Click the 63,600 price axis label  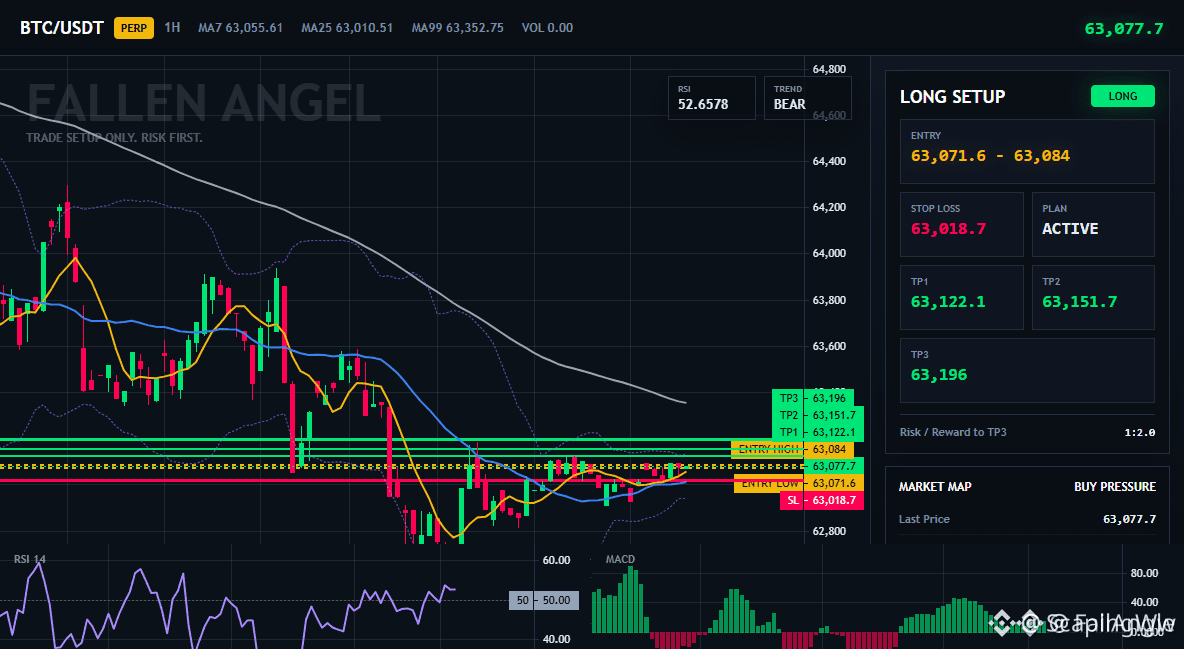[x=829, y=346]
